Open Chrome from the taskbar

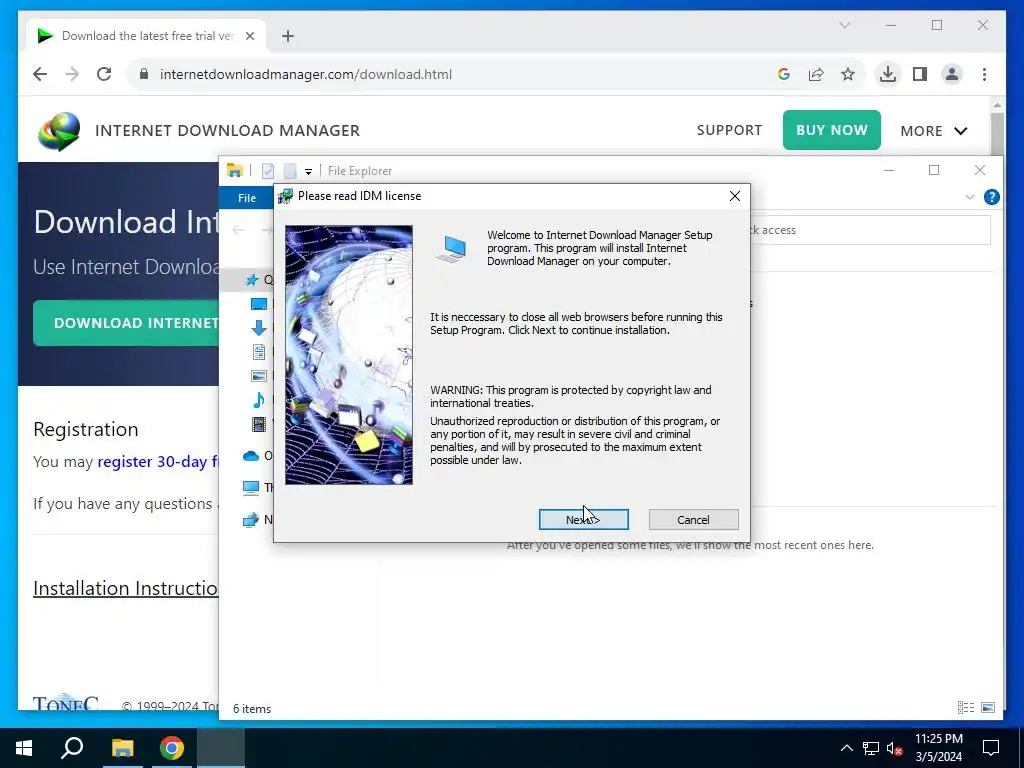(172, 748)
